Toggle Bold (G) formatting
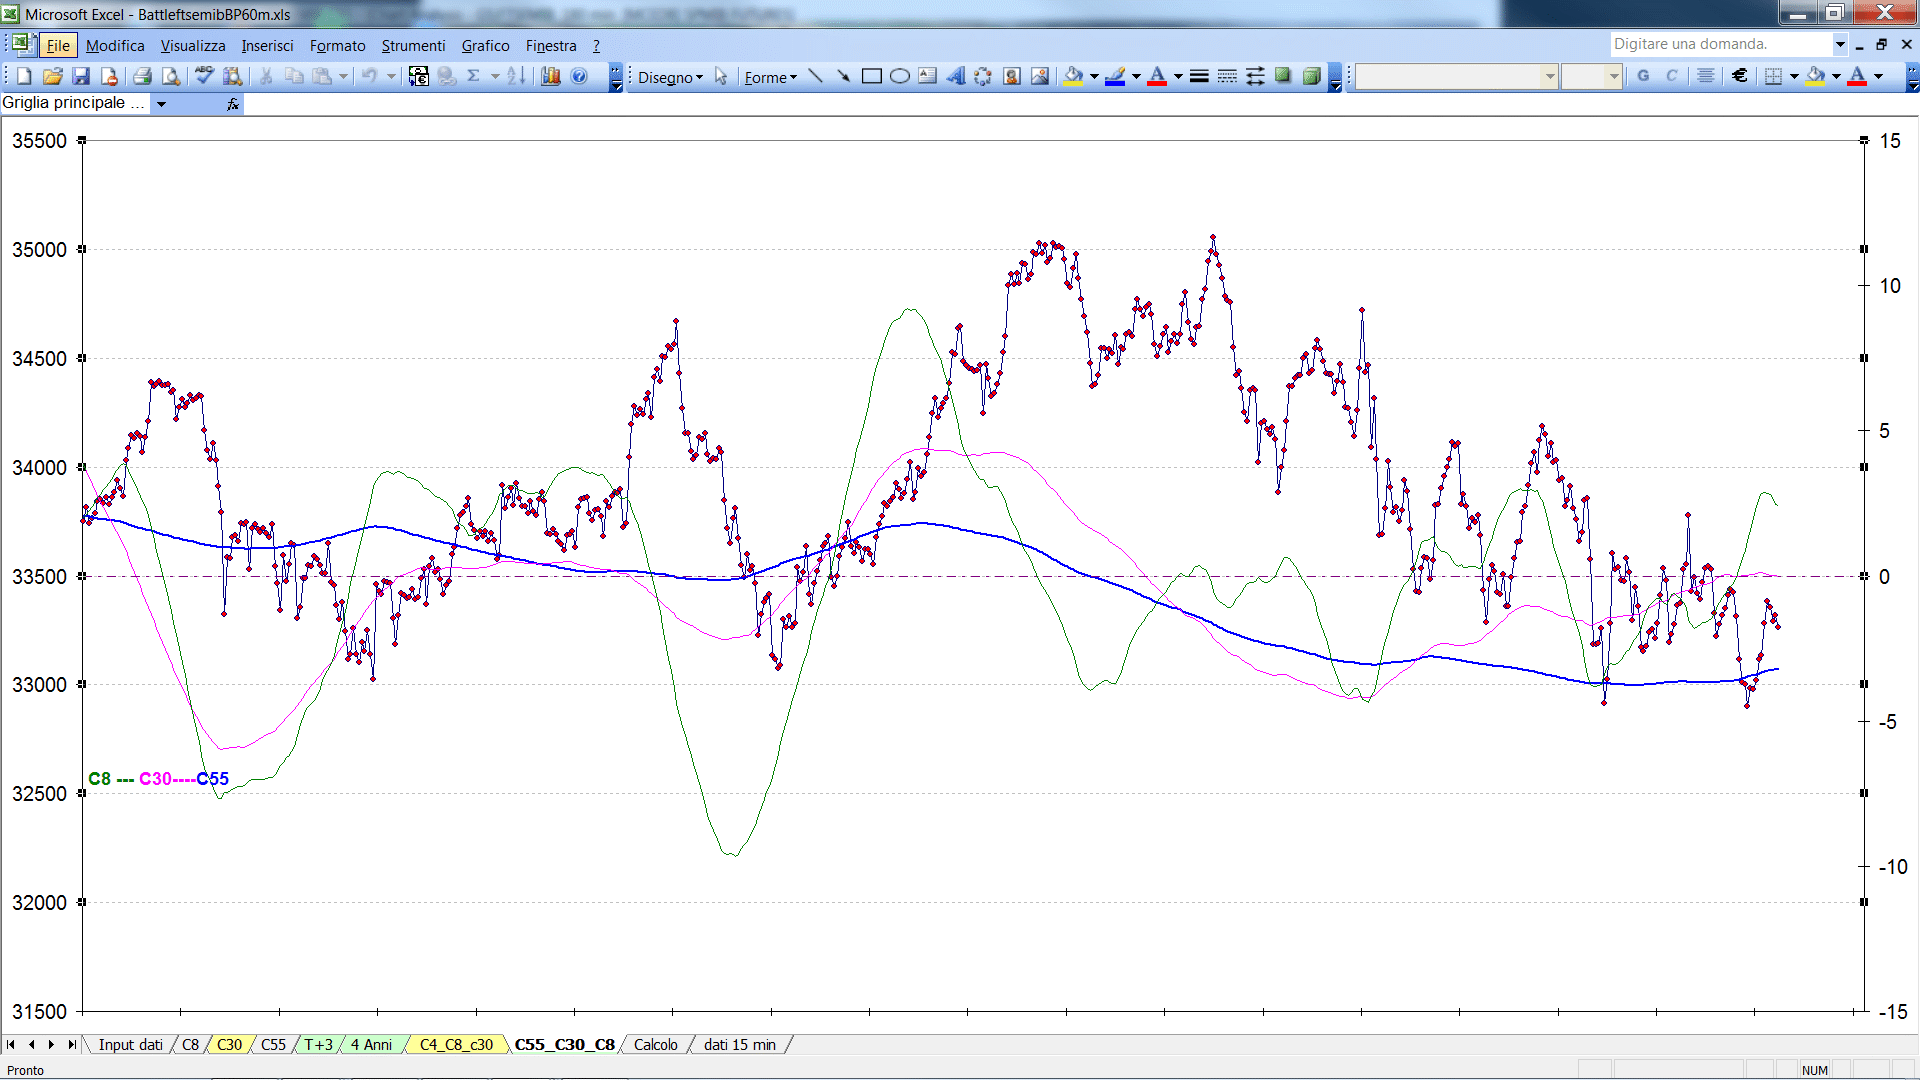The image size is (1920, 1080). 1643,76
